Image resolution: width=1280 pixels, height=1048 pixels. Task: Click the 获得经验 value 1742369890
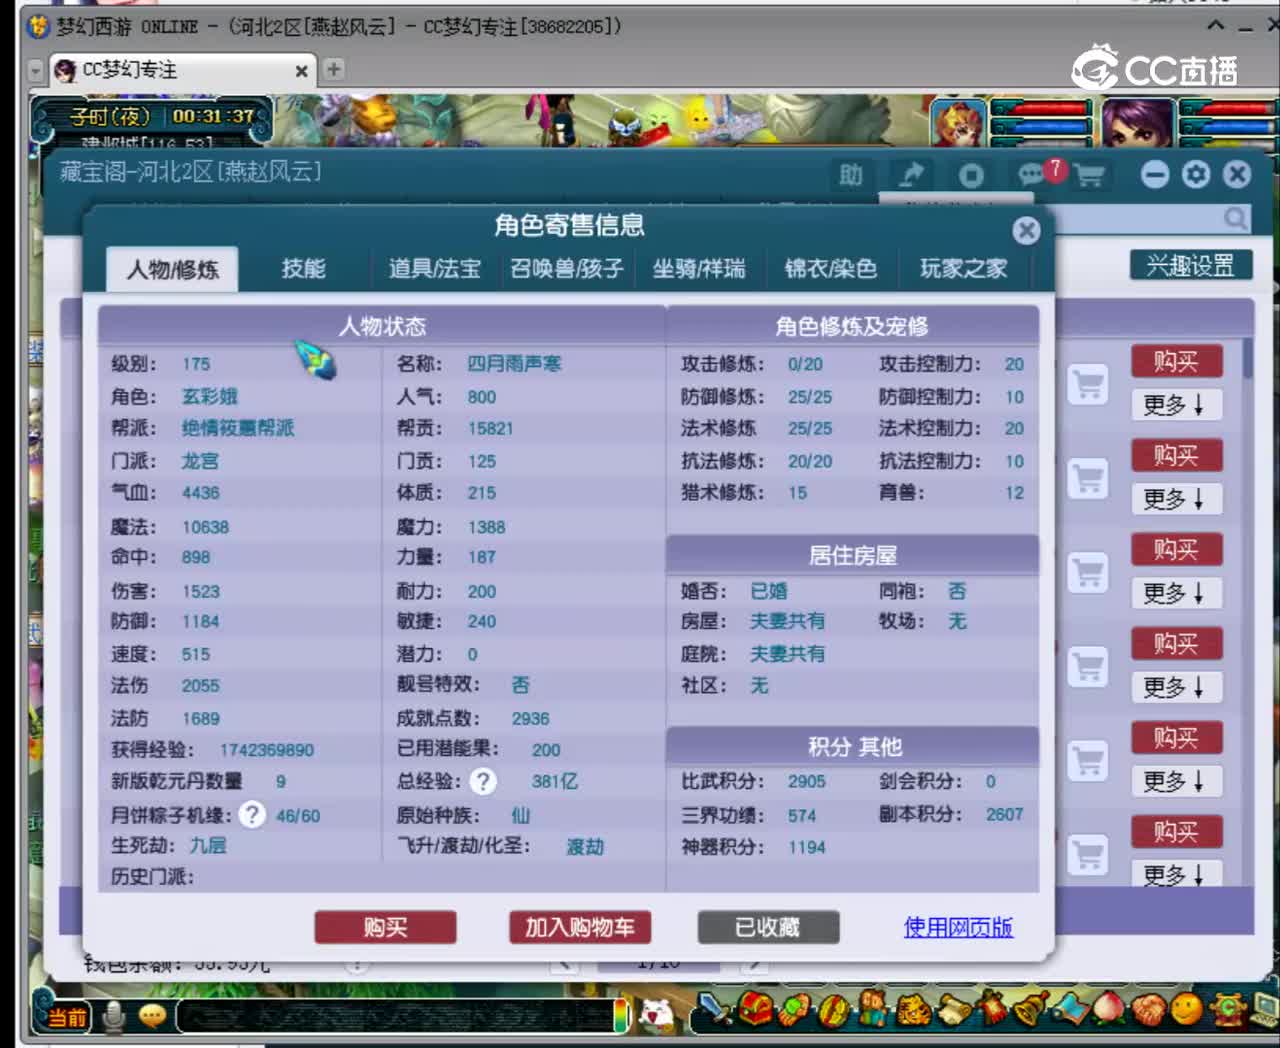coord(266,750)
